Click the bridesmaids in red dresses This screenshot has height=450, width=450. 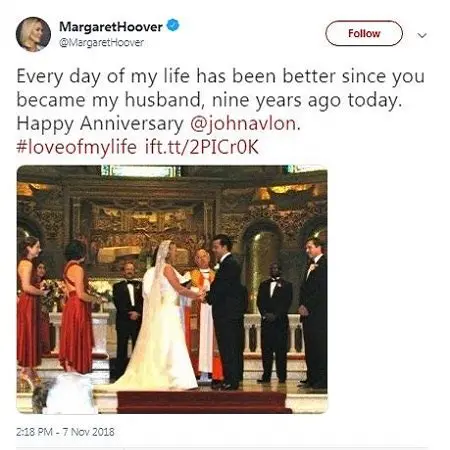55,305
